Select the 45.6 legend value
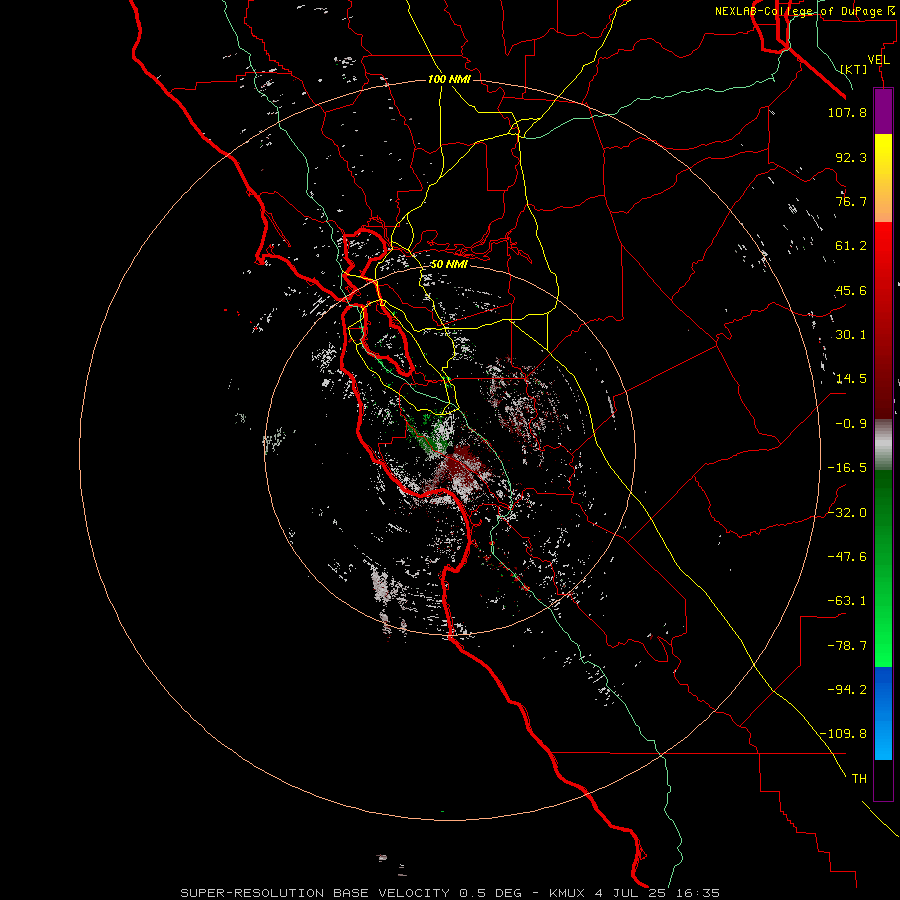This screenshot has width=900, height=900. click(851, 290)
